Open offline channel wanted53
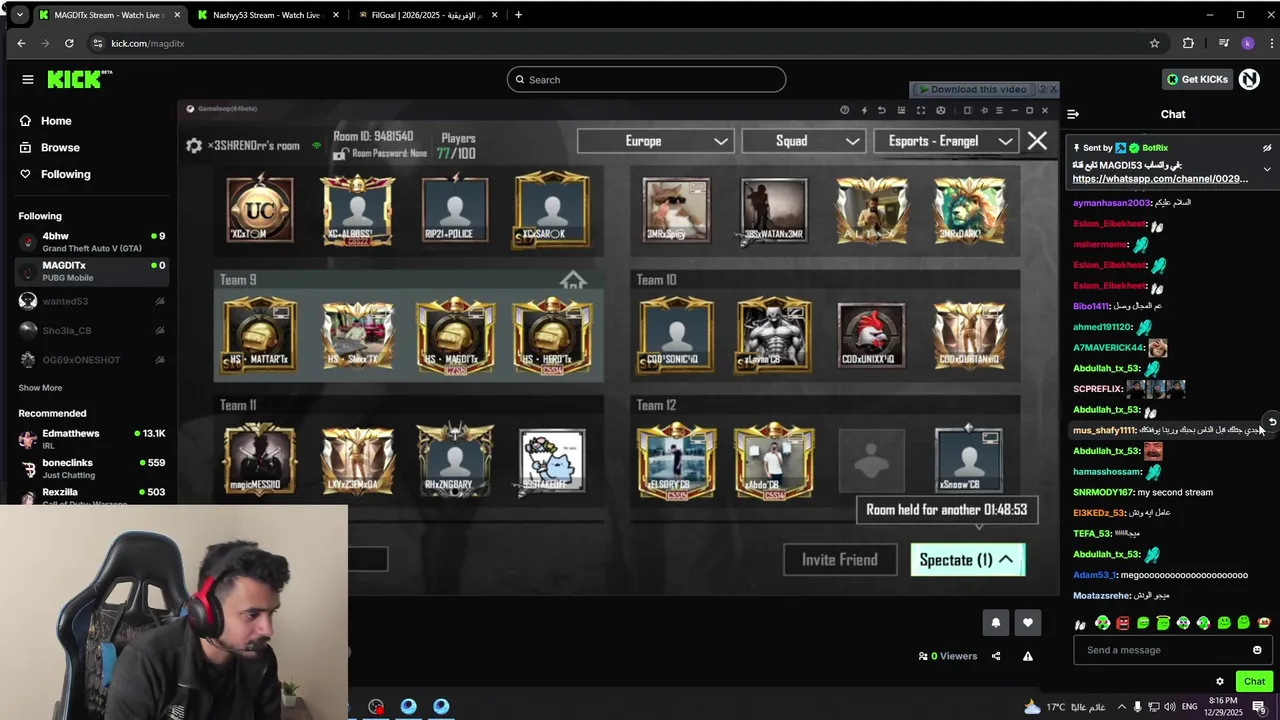Viewport: 1280px width, 720px height. (91, 301)
